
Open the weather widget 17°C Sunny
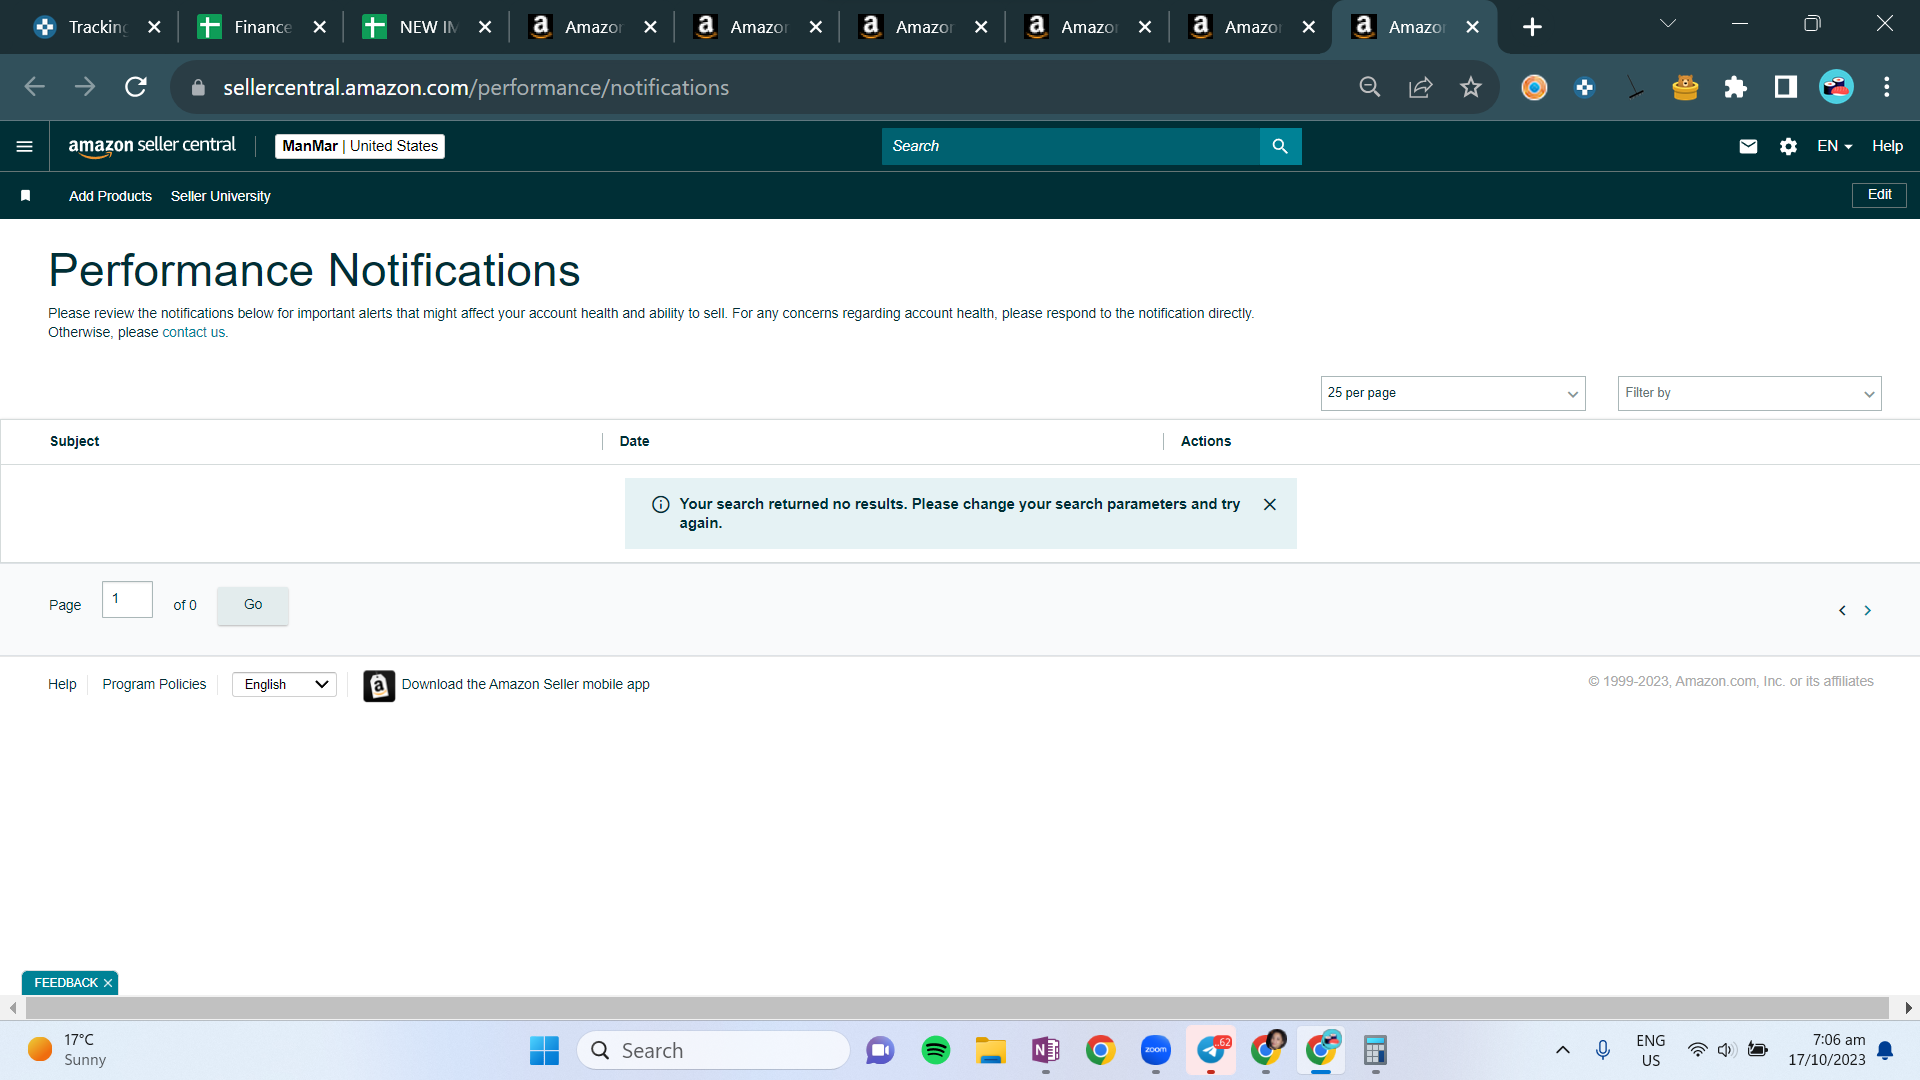[67, 1050]
